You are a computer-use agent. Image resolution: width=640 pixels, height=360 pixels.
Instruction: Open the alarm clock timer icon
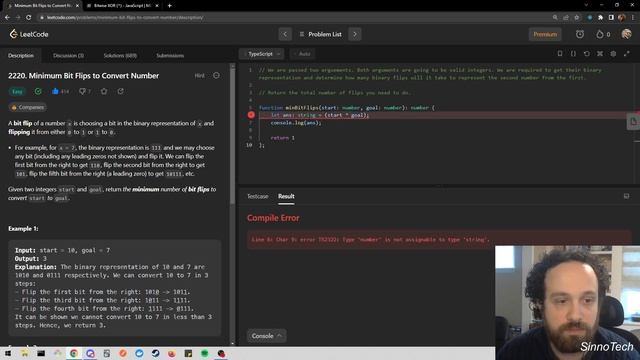(580, 34)
